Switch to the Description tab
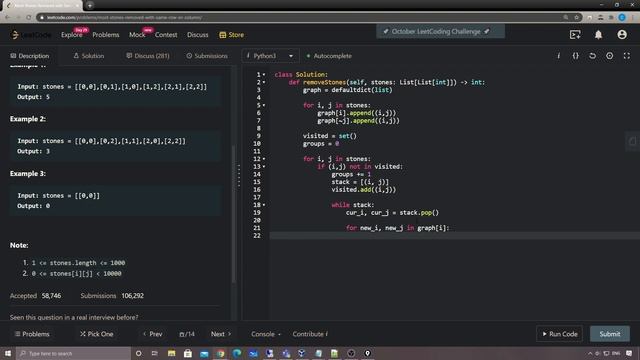The width and height of the screenshot is (640, 360). tap(29, 56)
